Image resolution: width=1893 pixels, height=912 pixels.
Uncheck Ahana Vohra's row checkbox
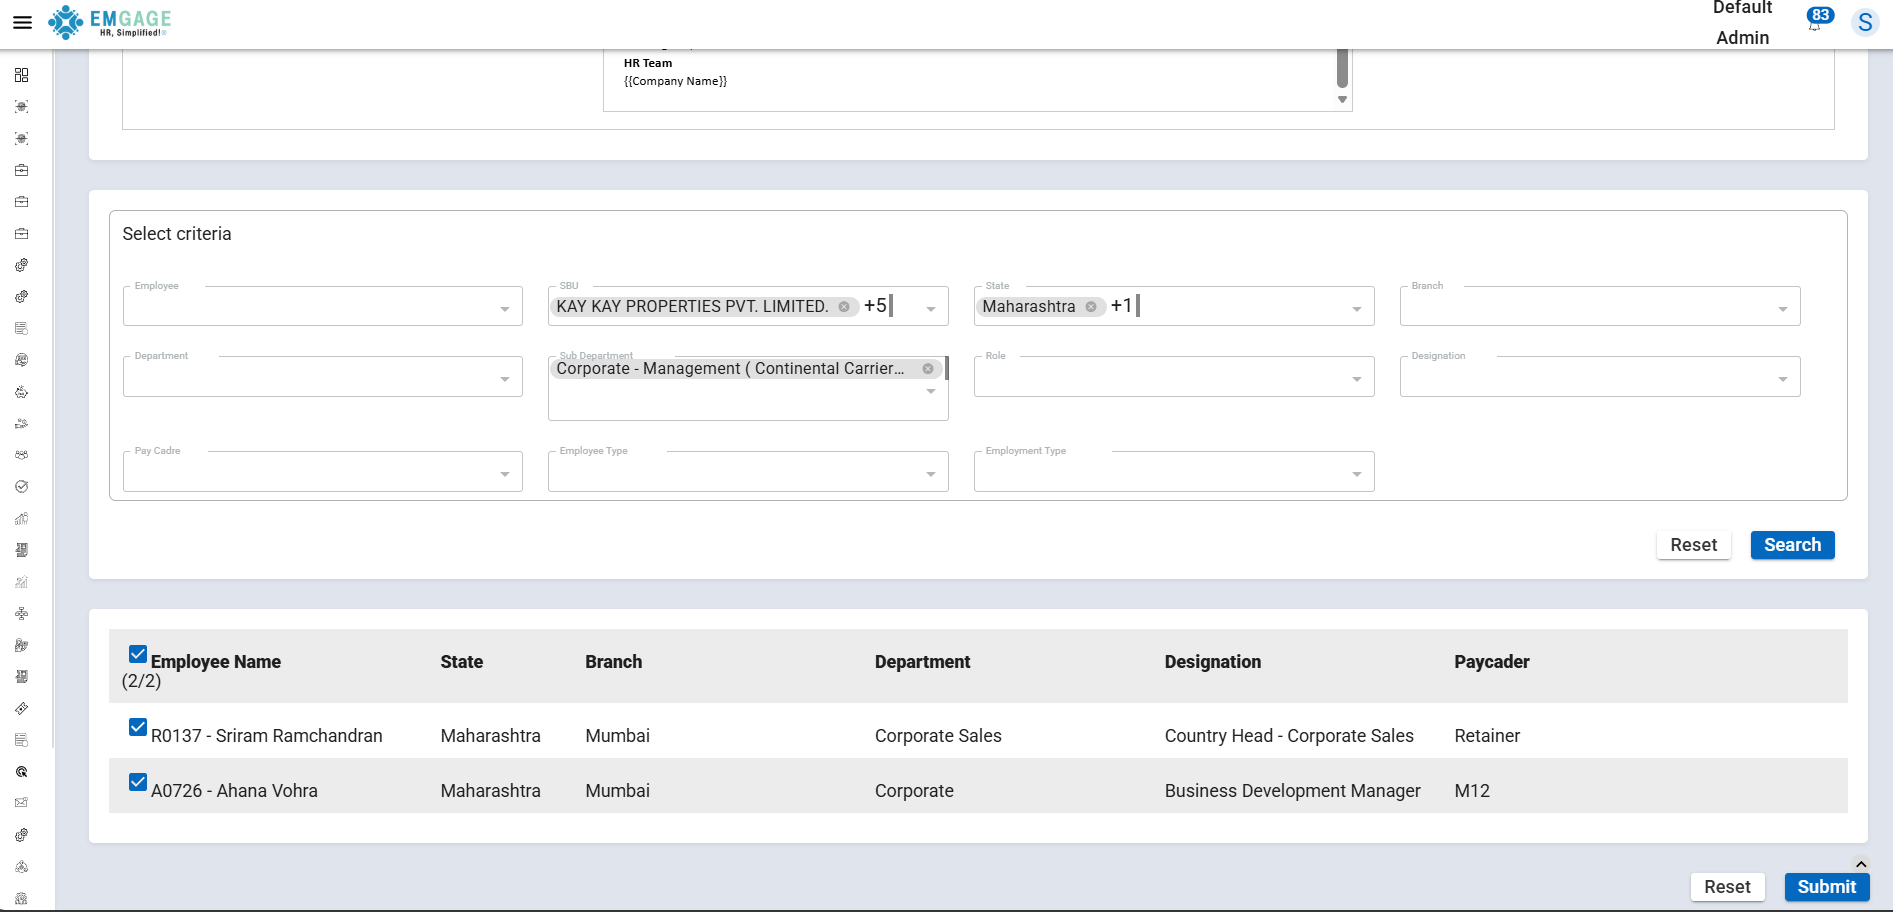pyautogui.click(x=137, y=782)
